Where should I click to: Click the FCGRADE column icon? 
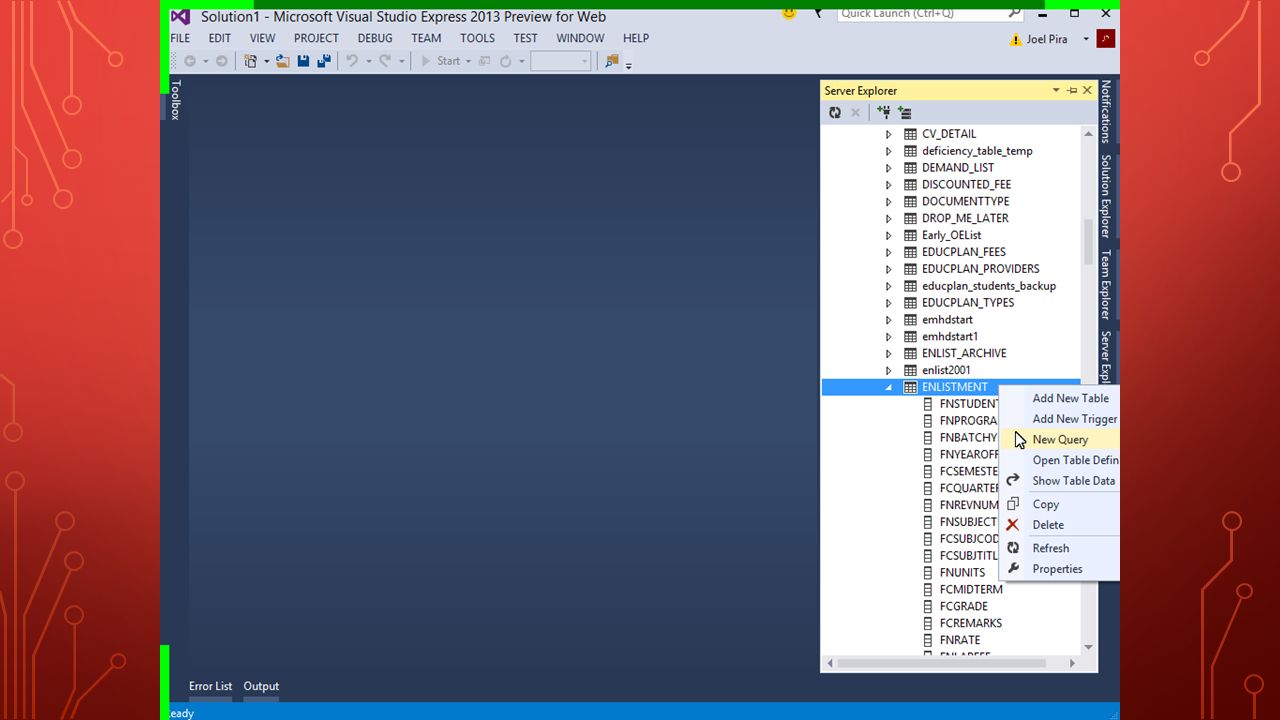click(928, 606)
